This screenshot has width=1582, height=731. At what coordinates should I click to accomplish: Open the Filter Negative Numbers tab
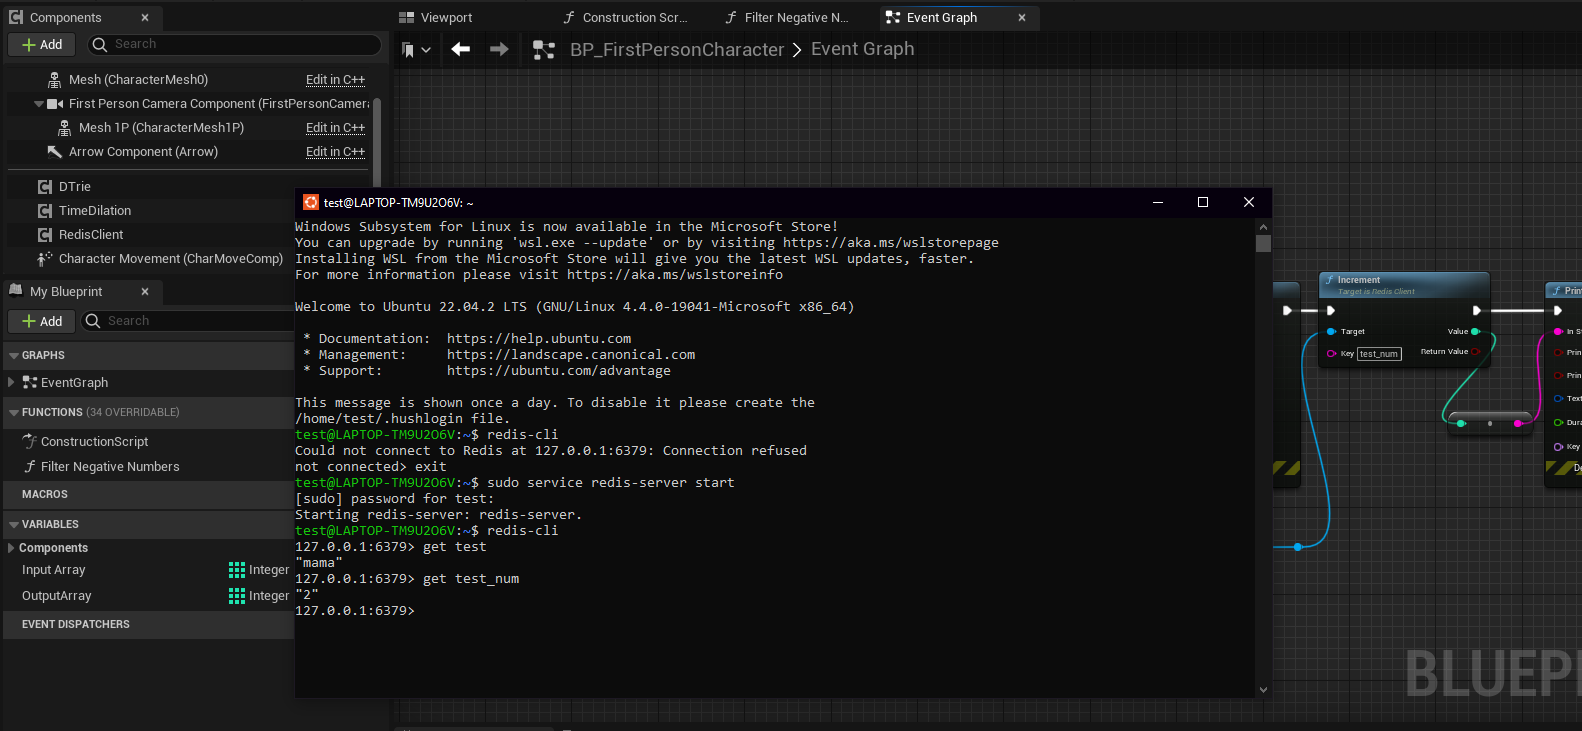(787, 17)
